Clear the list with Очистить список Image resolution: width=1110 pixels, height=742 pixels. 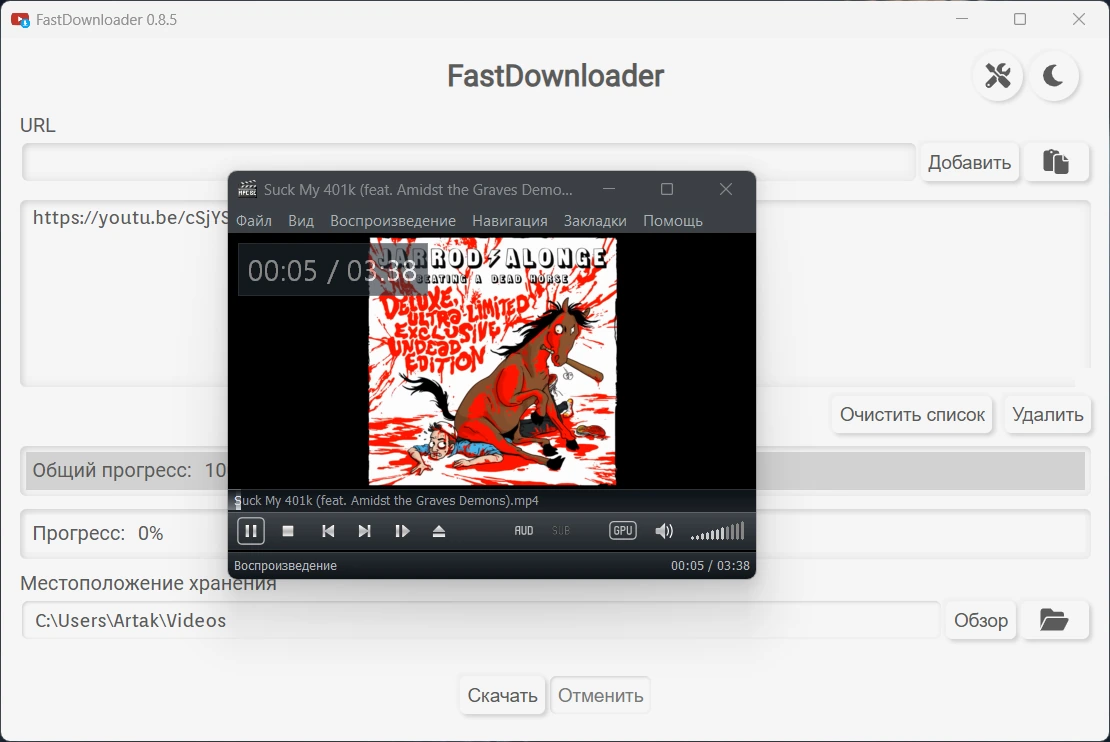[912, 414]
